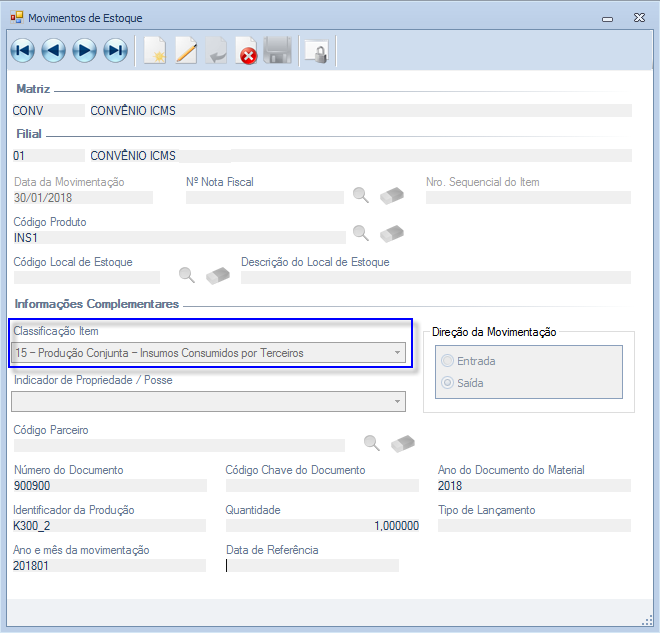This screenshot has height=633, width=660.
Task: Click the save floppy disk icon
Action: click(277, 51)
